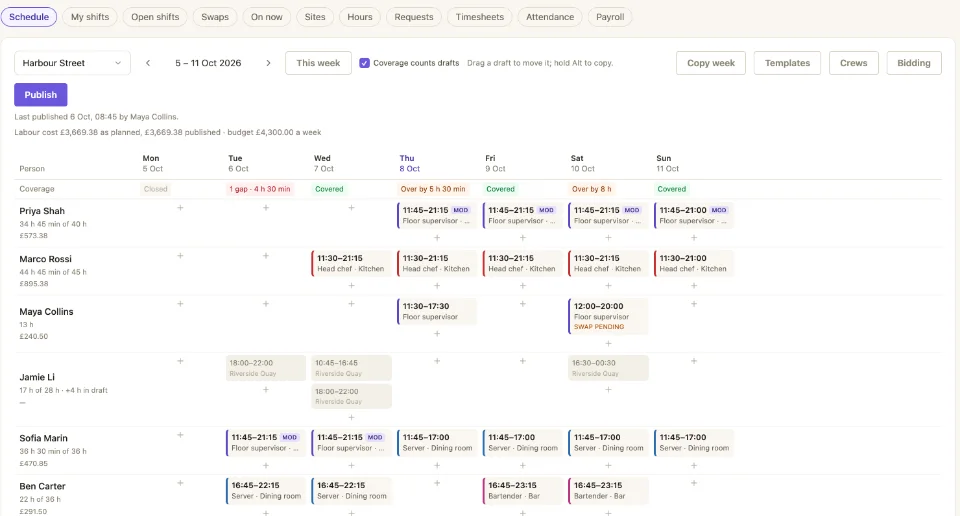View the On now tab

point(266,17)
